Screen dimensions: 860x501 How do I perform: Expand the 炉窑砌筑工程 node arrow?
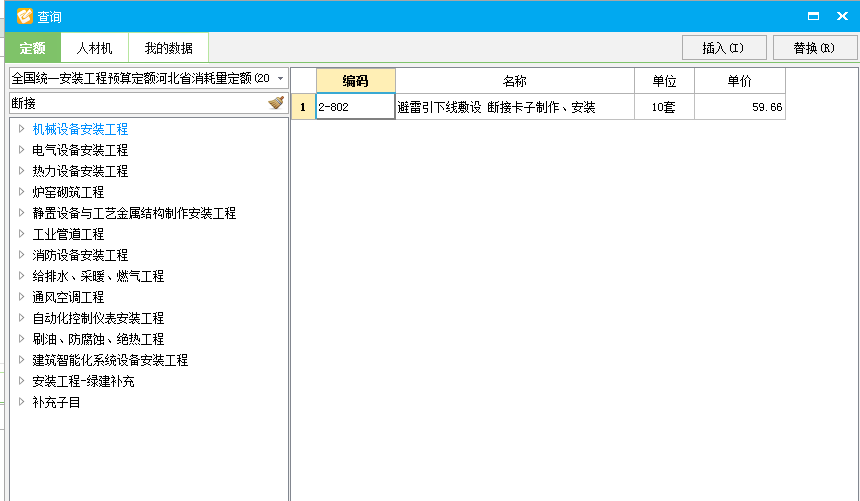pyautogui.click(x=21, y=192)
